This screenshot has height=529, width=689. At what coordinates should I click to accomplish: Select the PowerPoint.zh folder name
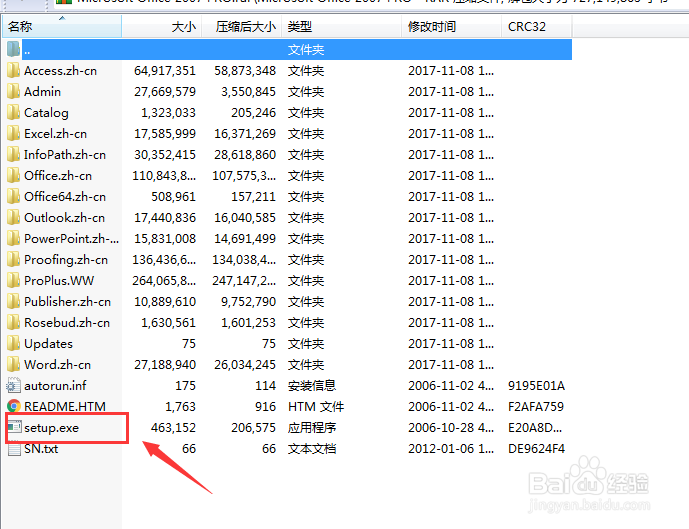pyautogui.click(x=72, y=239)
